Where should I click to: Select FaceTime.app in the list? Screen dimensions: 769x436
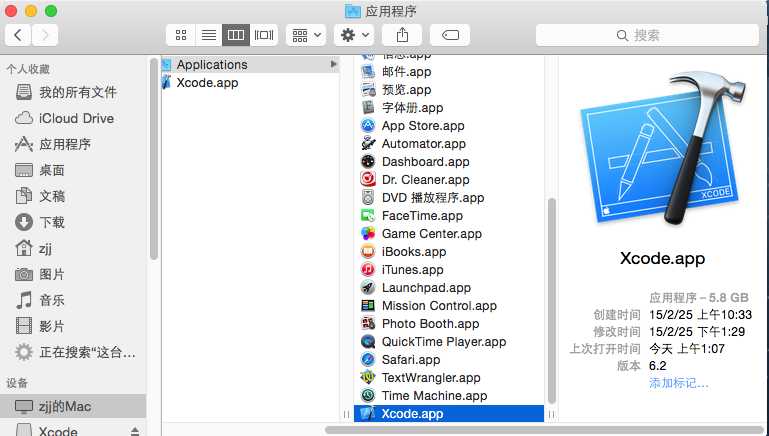(449, 215)
